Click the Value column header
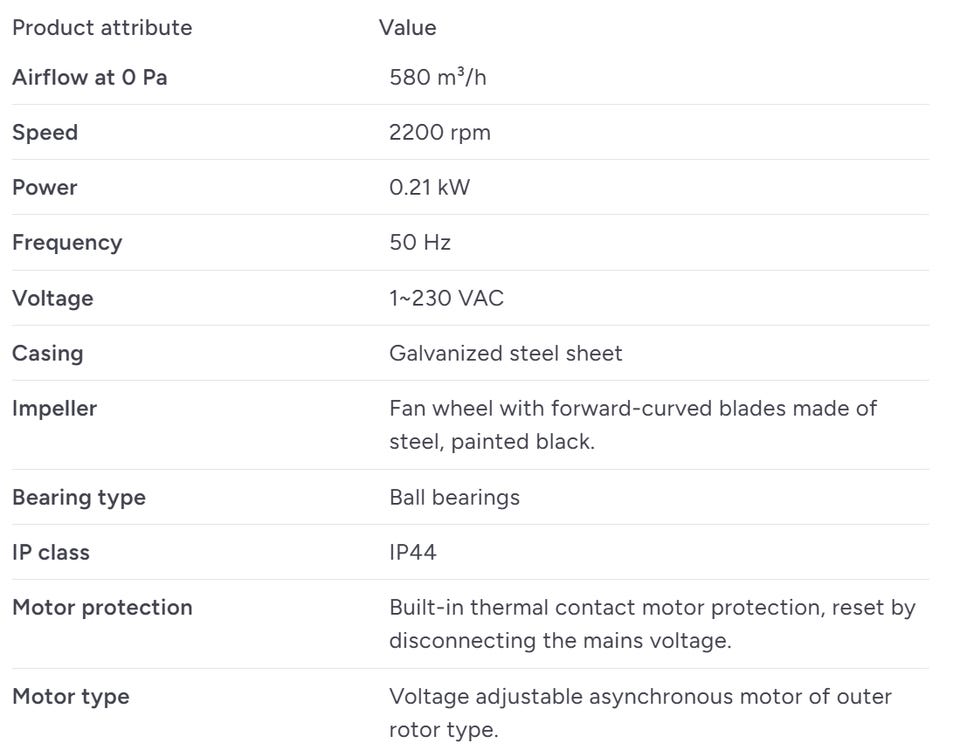960x750 pixels. click(407, 28)
